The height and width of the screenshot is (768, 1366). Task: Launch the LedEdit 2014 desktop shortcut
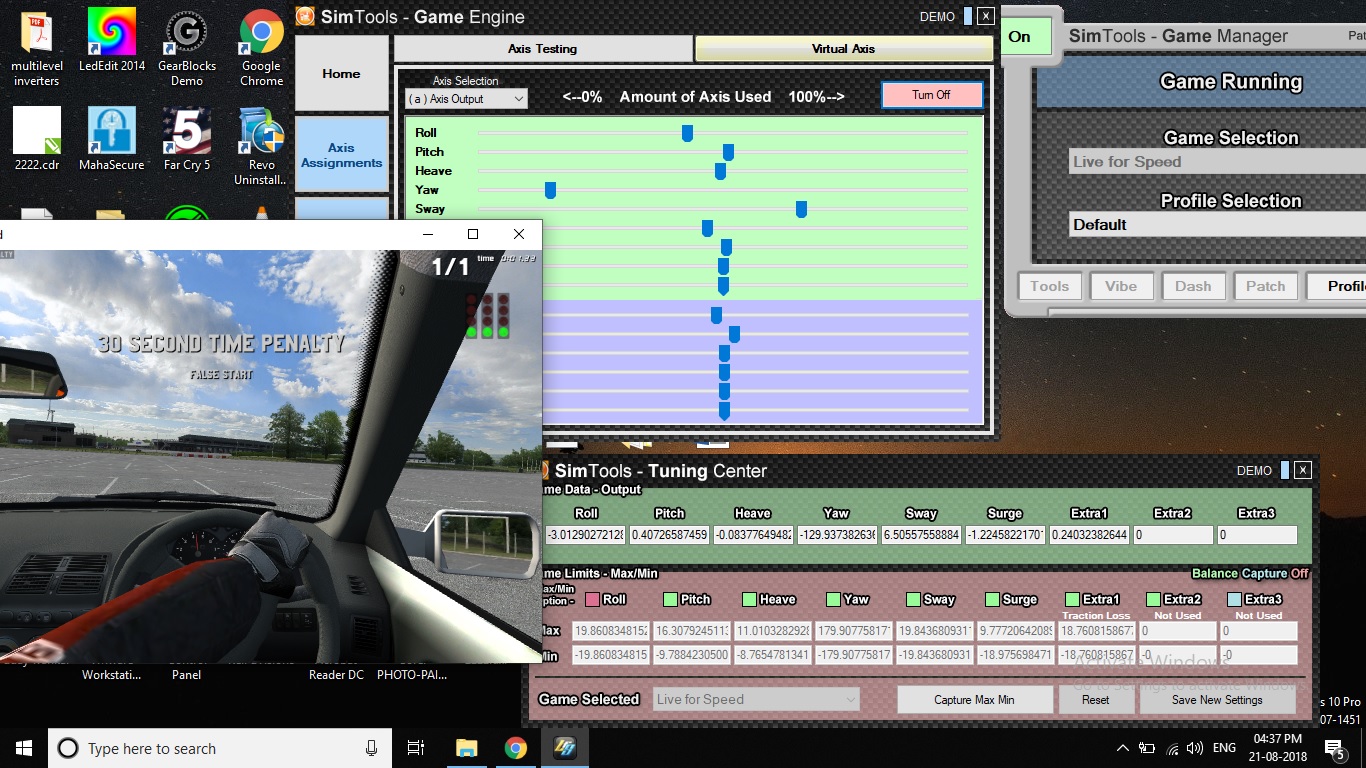(x=112, y=40)
